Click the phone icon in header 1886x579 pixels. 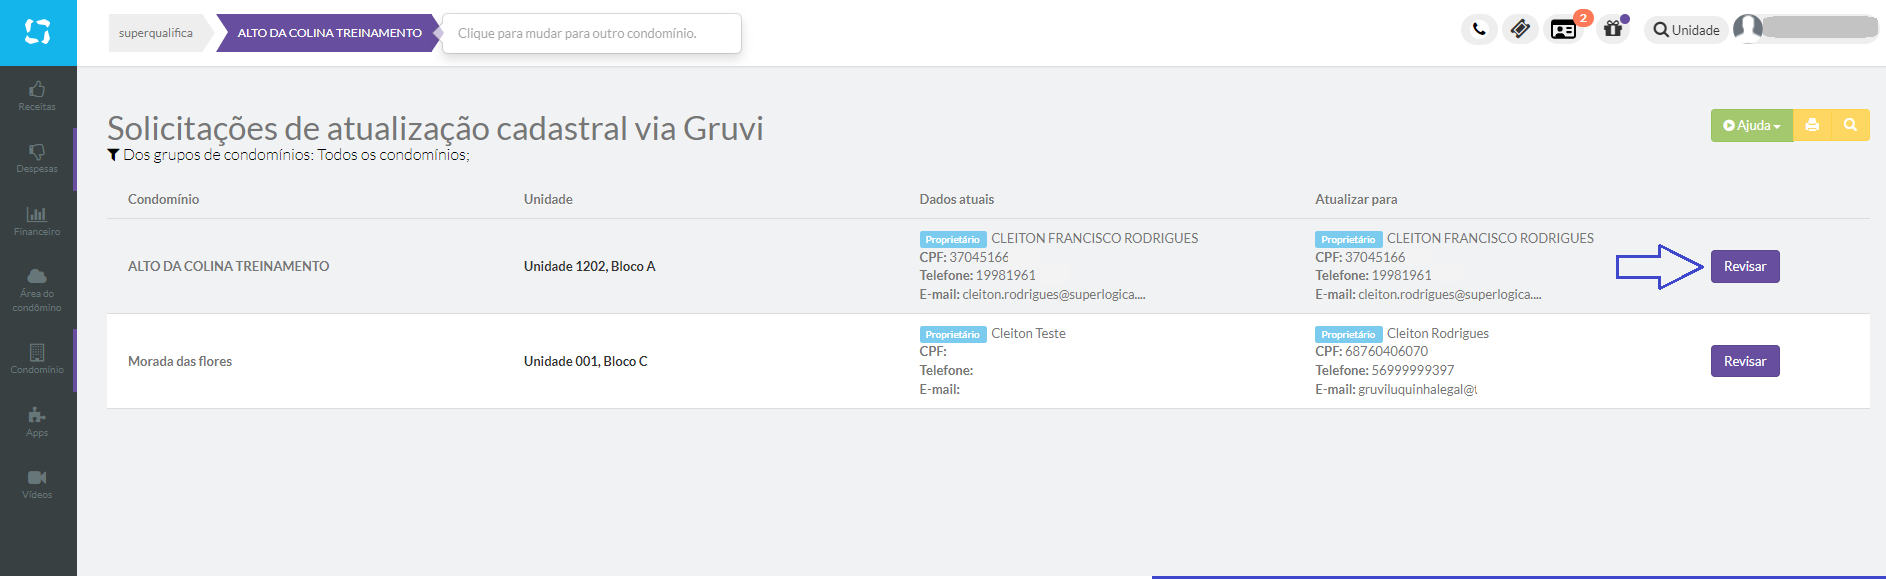point(1479,30)
